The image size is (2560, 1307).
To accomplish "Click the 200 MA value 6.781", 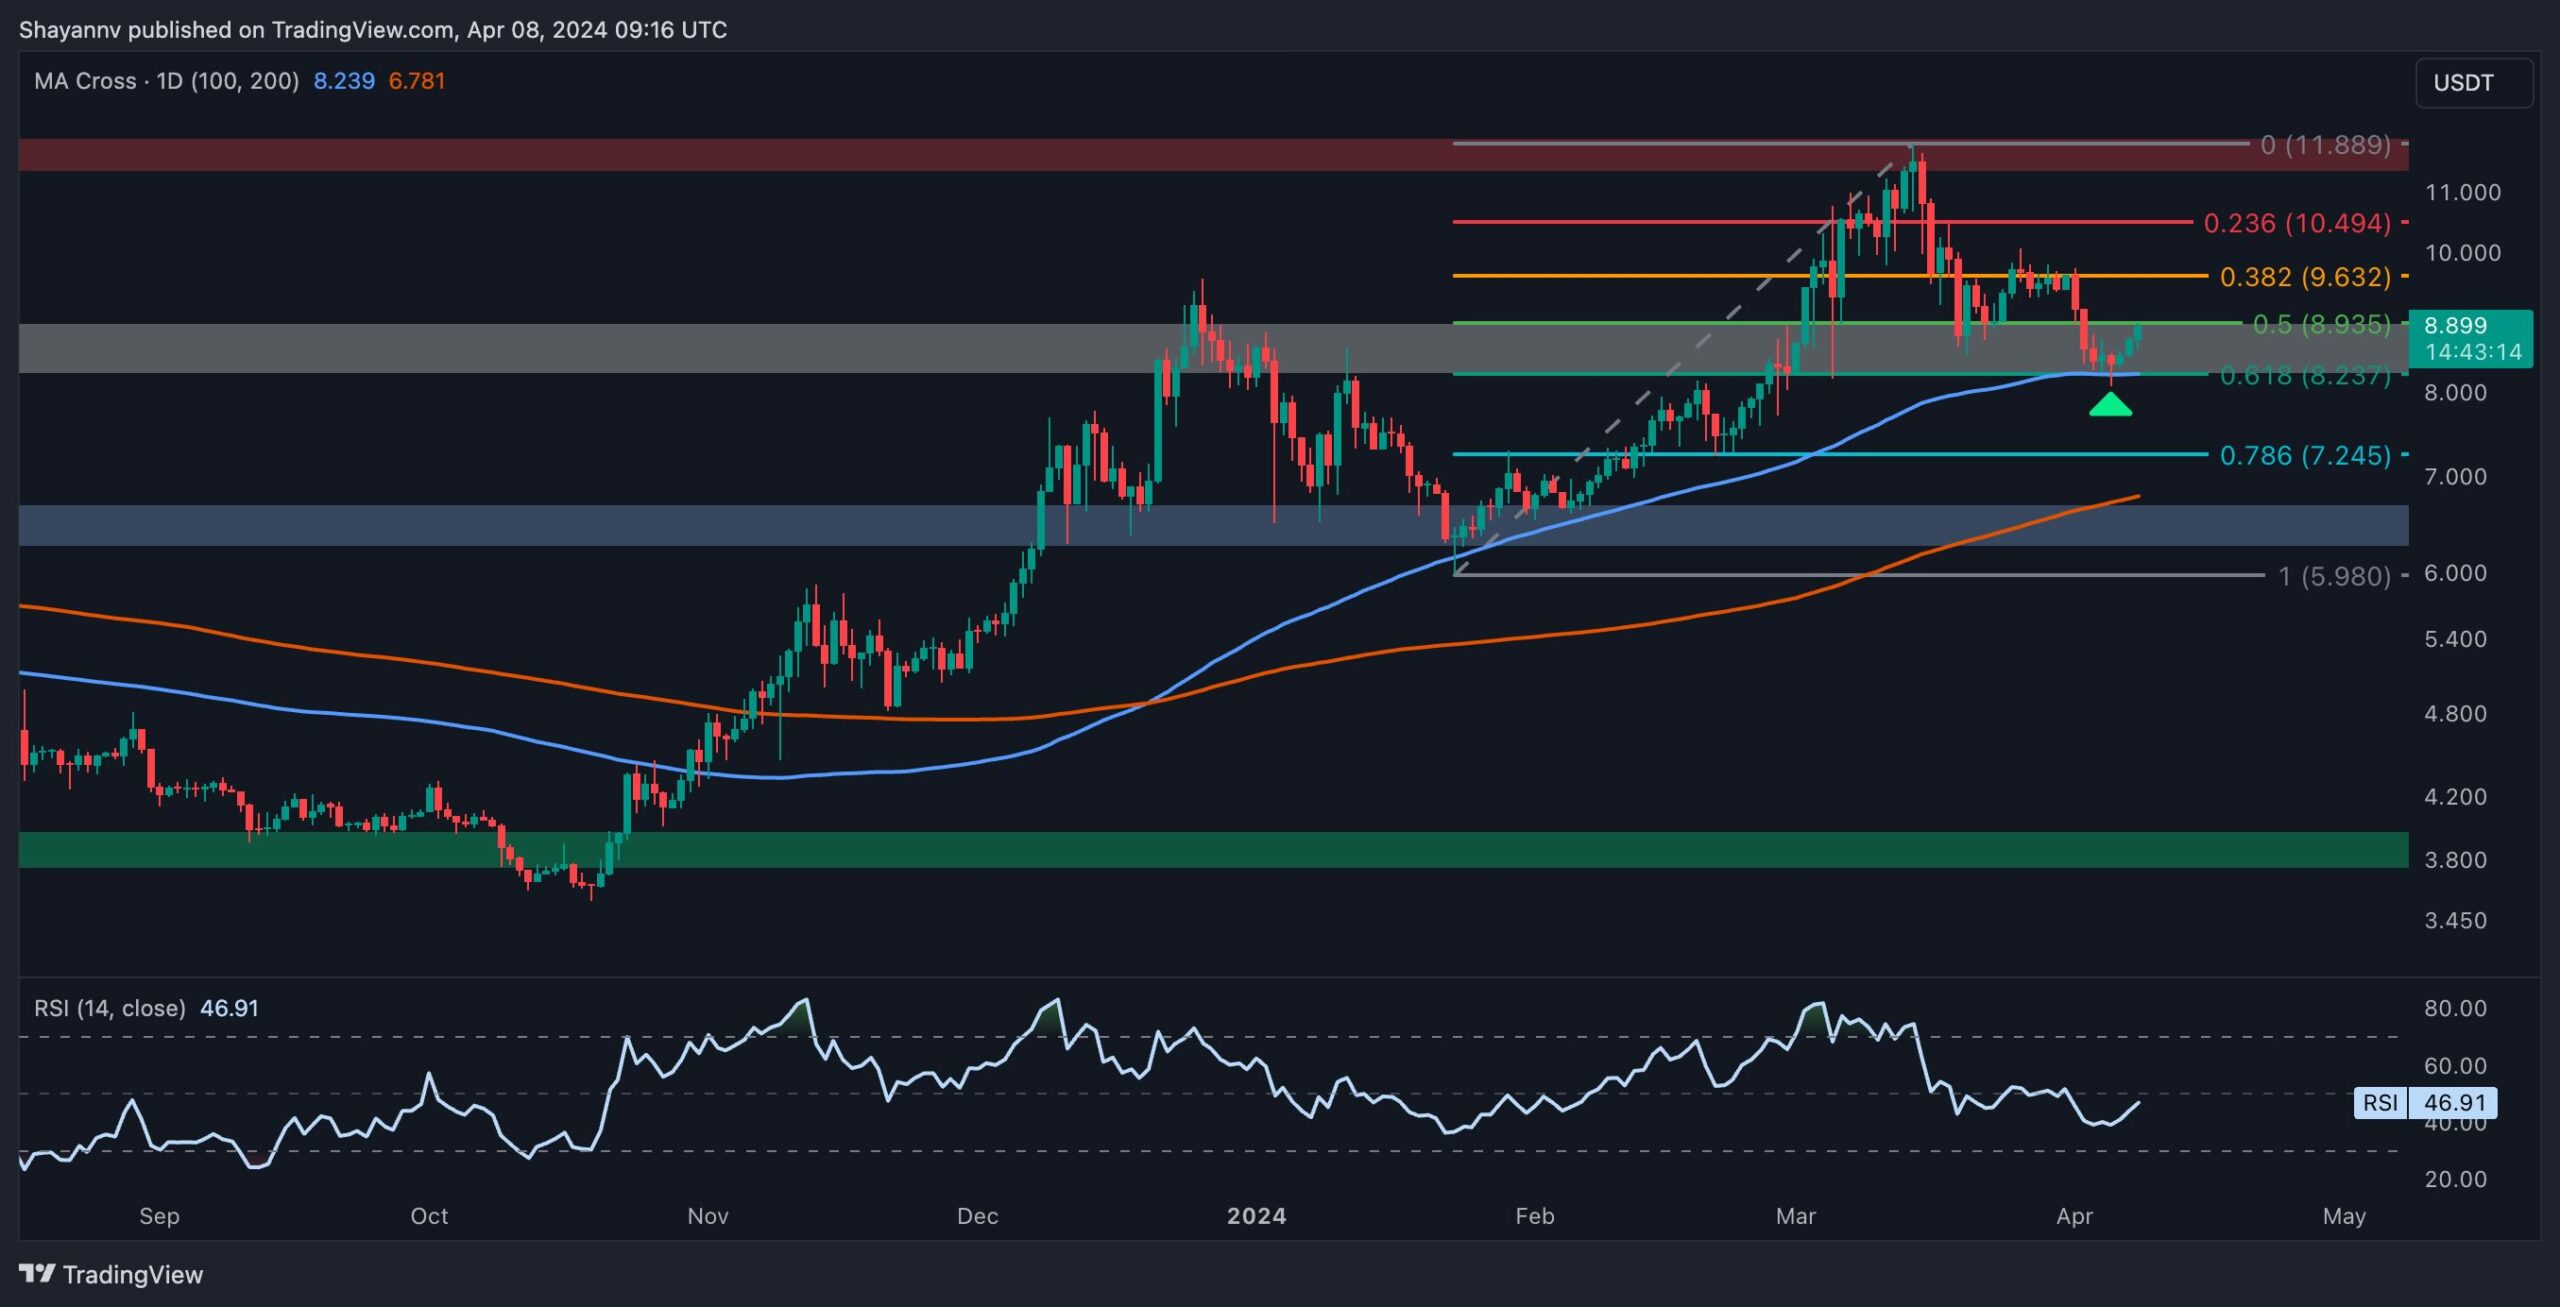I will coord(417,81).
